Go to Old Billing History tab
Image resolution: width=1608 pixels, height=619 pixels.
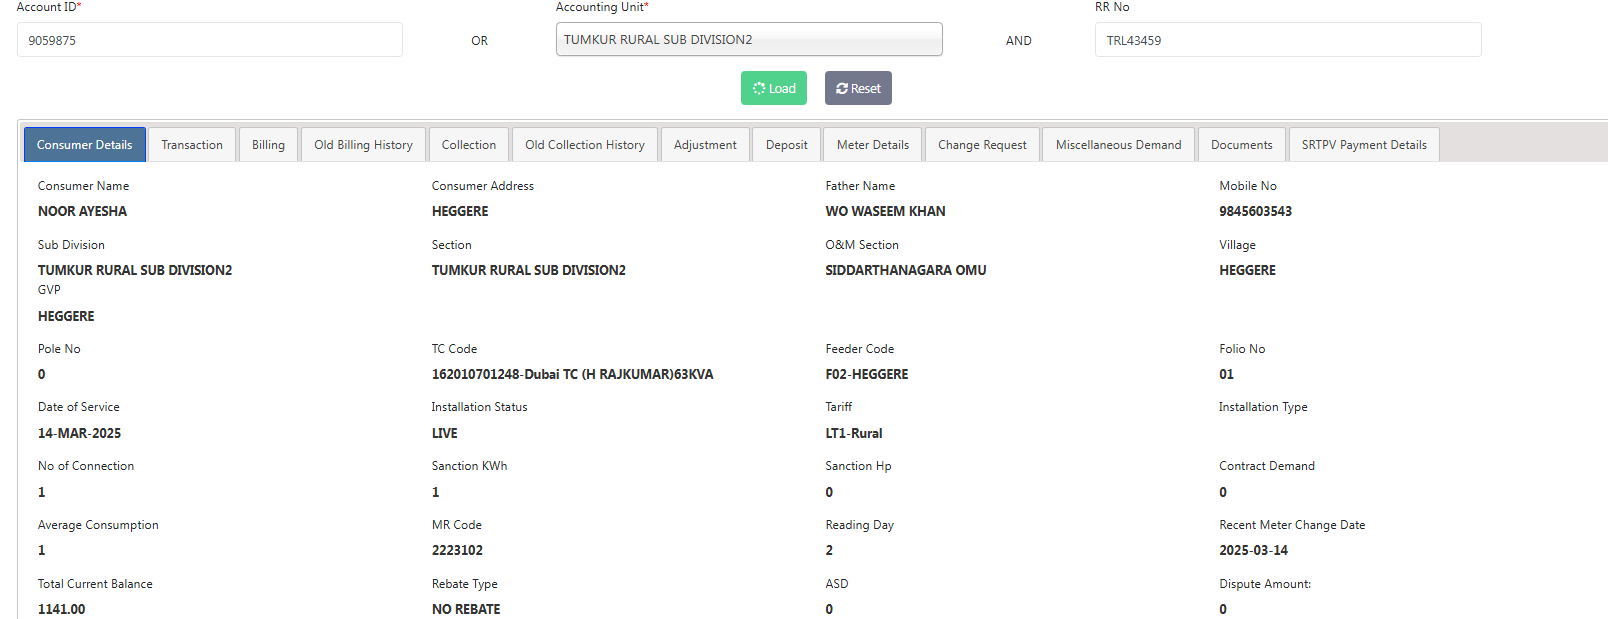[x=363, y=145]
